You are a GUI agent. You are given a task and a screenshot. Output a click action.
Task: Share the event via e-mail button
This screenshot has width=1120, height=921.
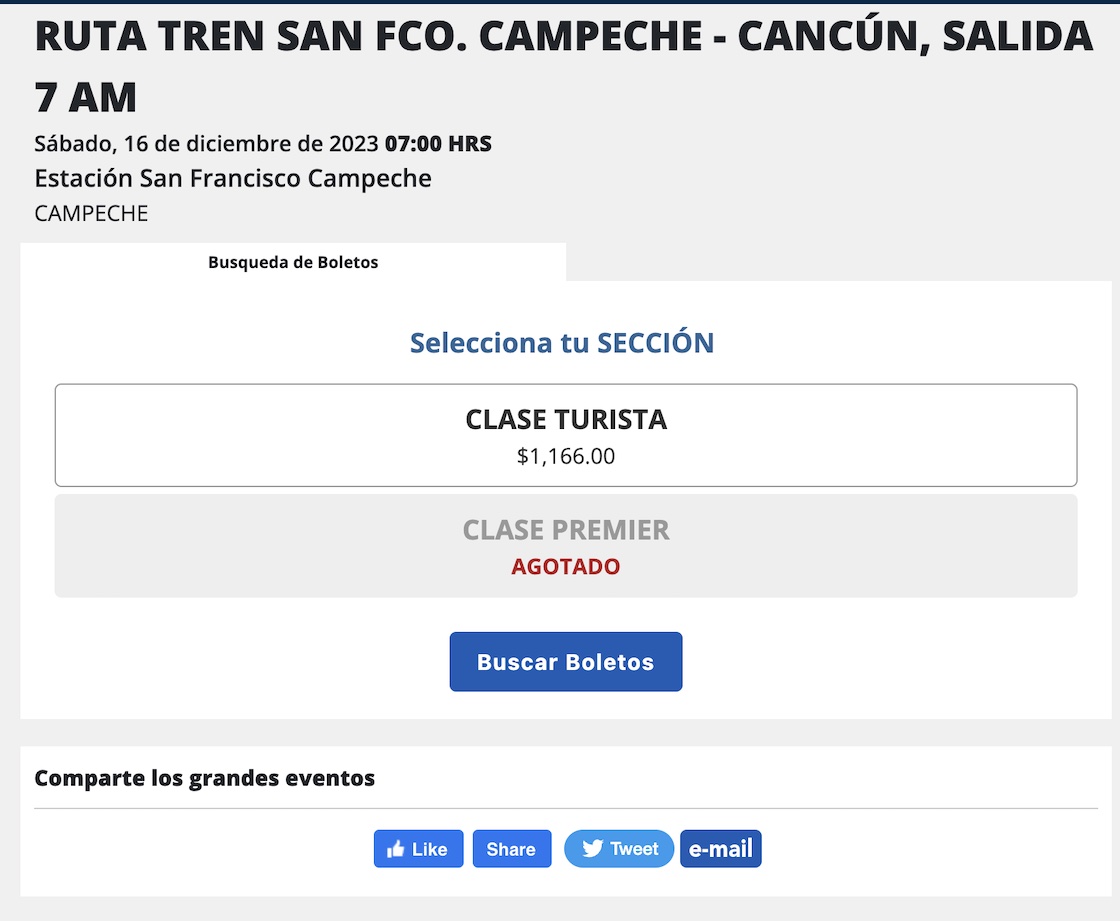pyautogui.click(x=721, y=849)
